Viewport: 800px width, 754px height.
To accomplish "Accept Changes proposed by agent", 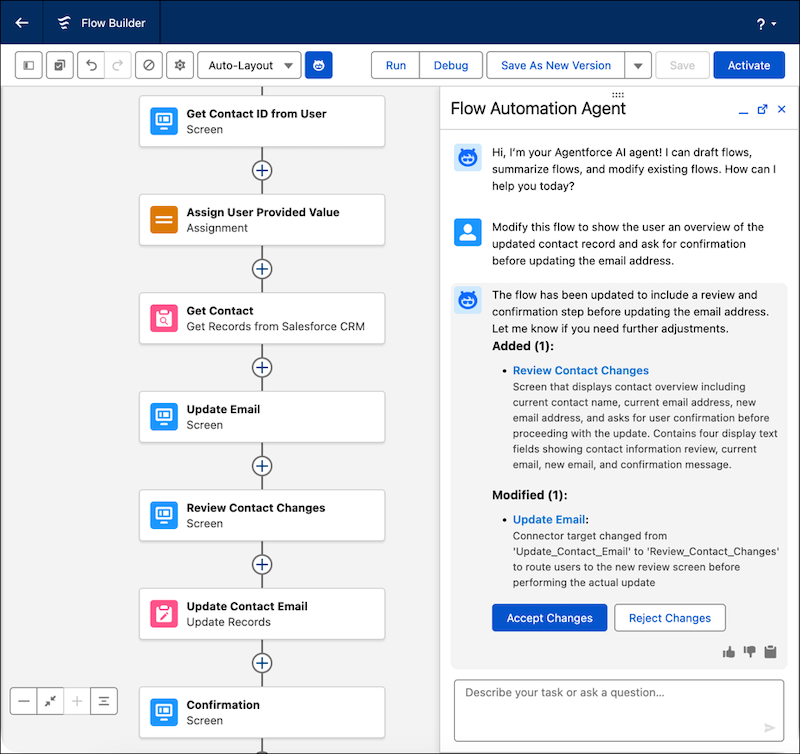I will (549, 618).
